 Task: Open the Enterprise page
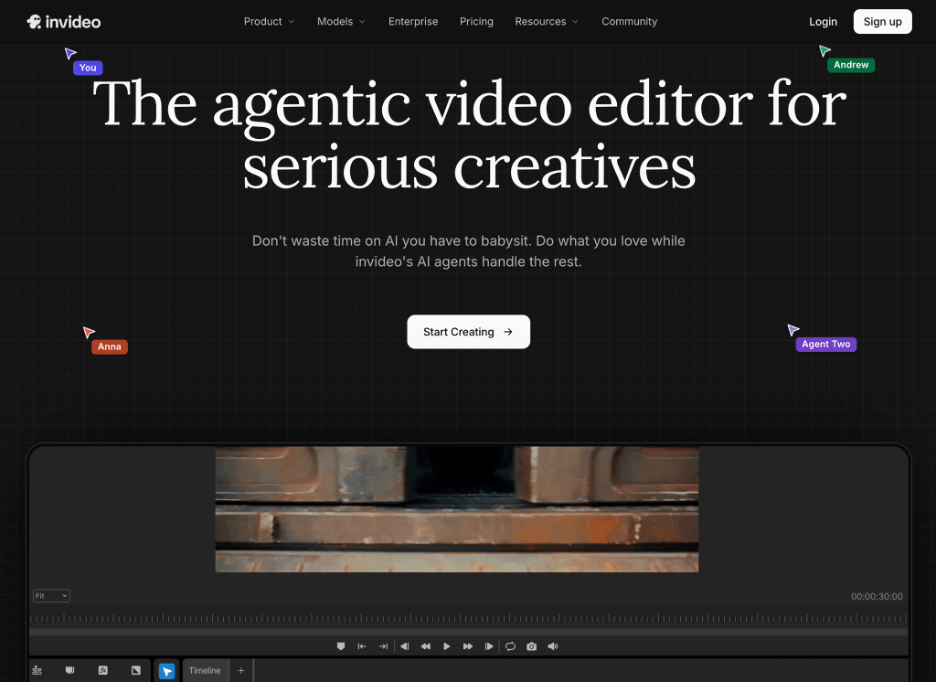pyautogui.click(x=413, y=21)
